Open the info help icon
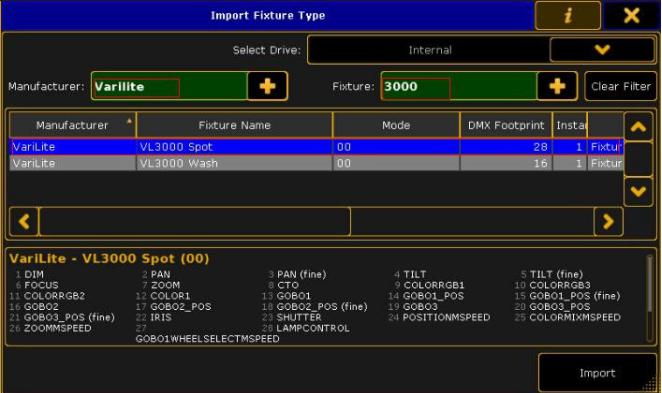This screenshot has width=662, height=393. pyautogui.click(x=568, y=16)
